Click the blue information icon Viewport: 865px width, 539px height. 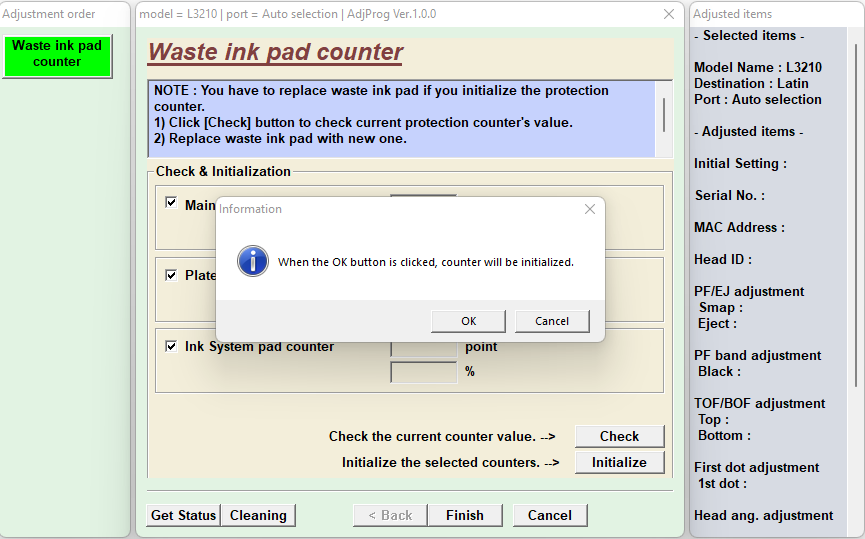(252, 262)
